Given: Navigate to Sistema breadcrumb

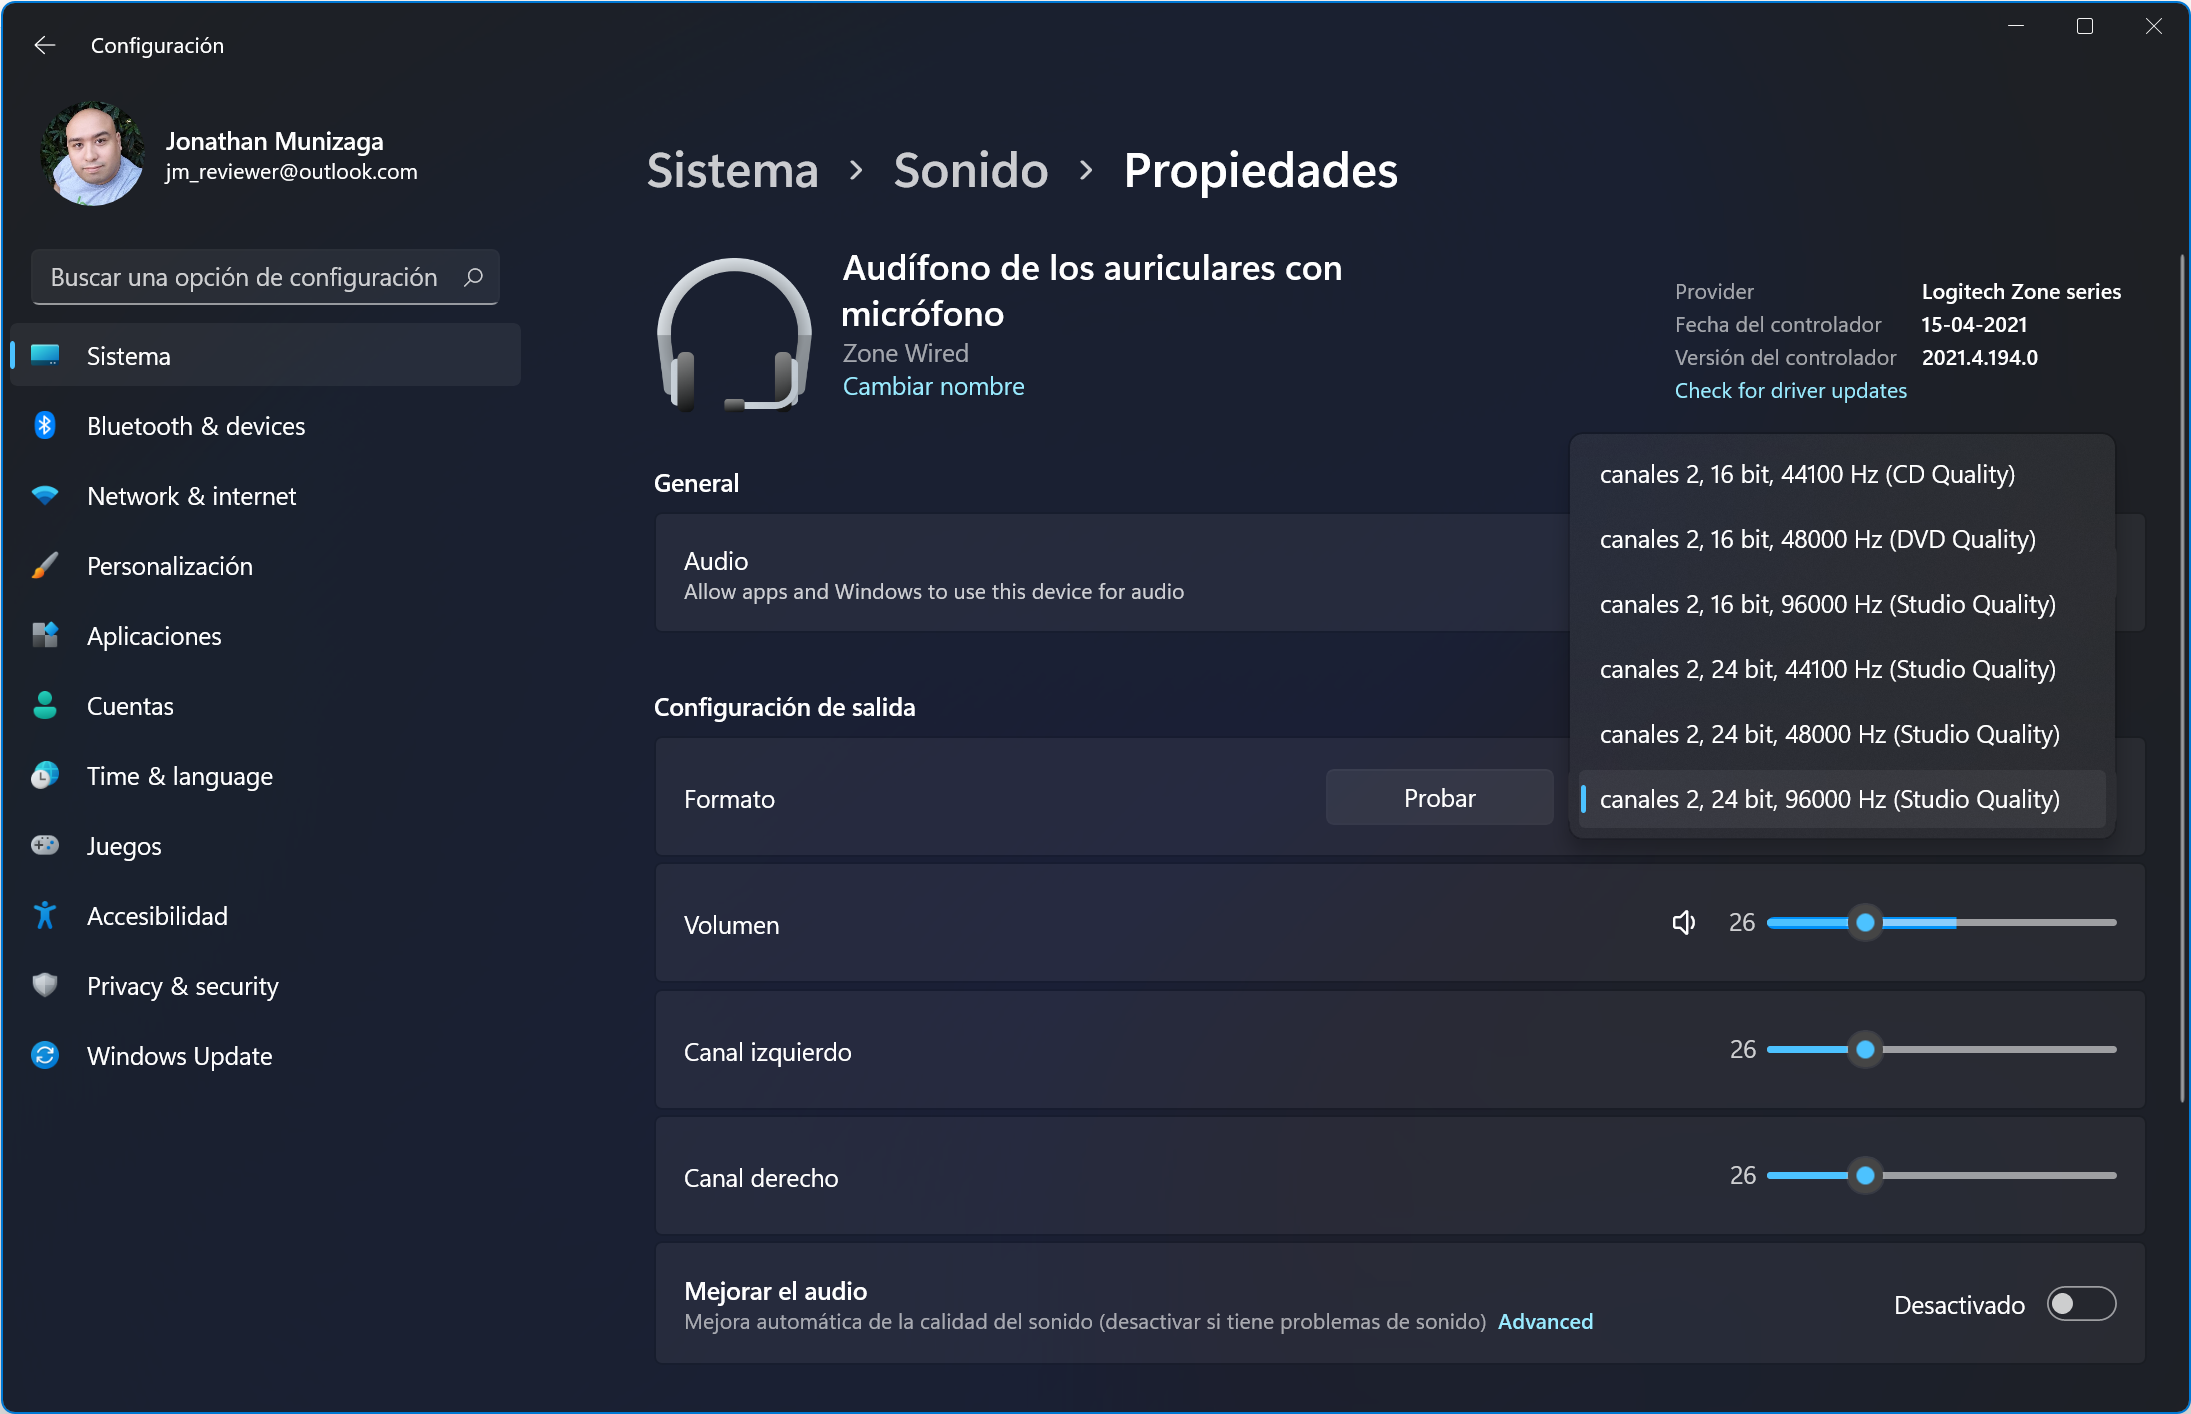Looking at the screenshot, I should (x=732, y=170).
